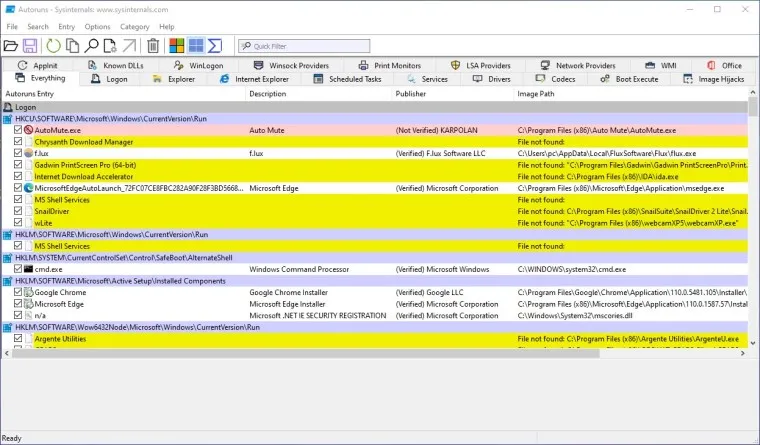Click the MicrosoftEdgeAutoLaunch Edge icon
The width and height of the screenshot is (760, 445).
(29, 188)
